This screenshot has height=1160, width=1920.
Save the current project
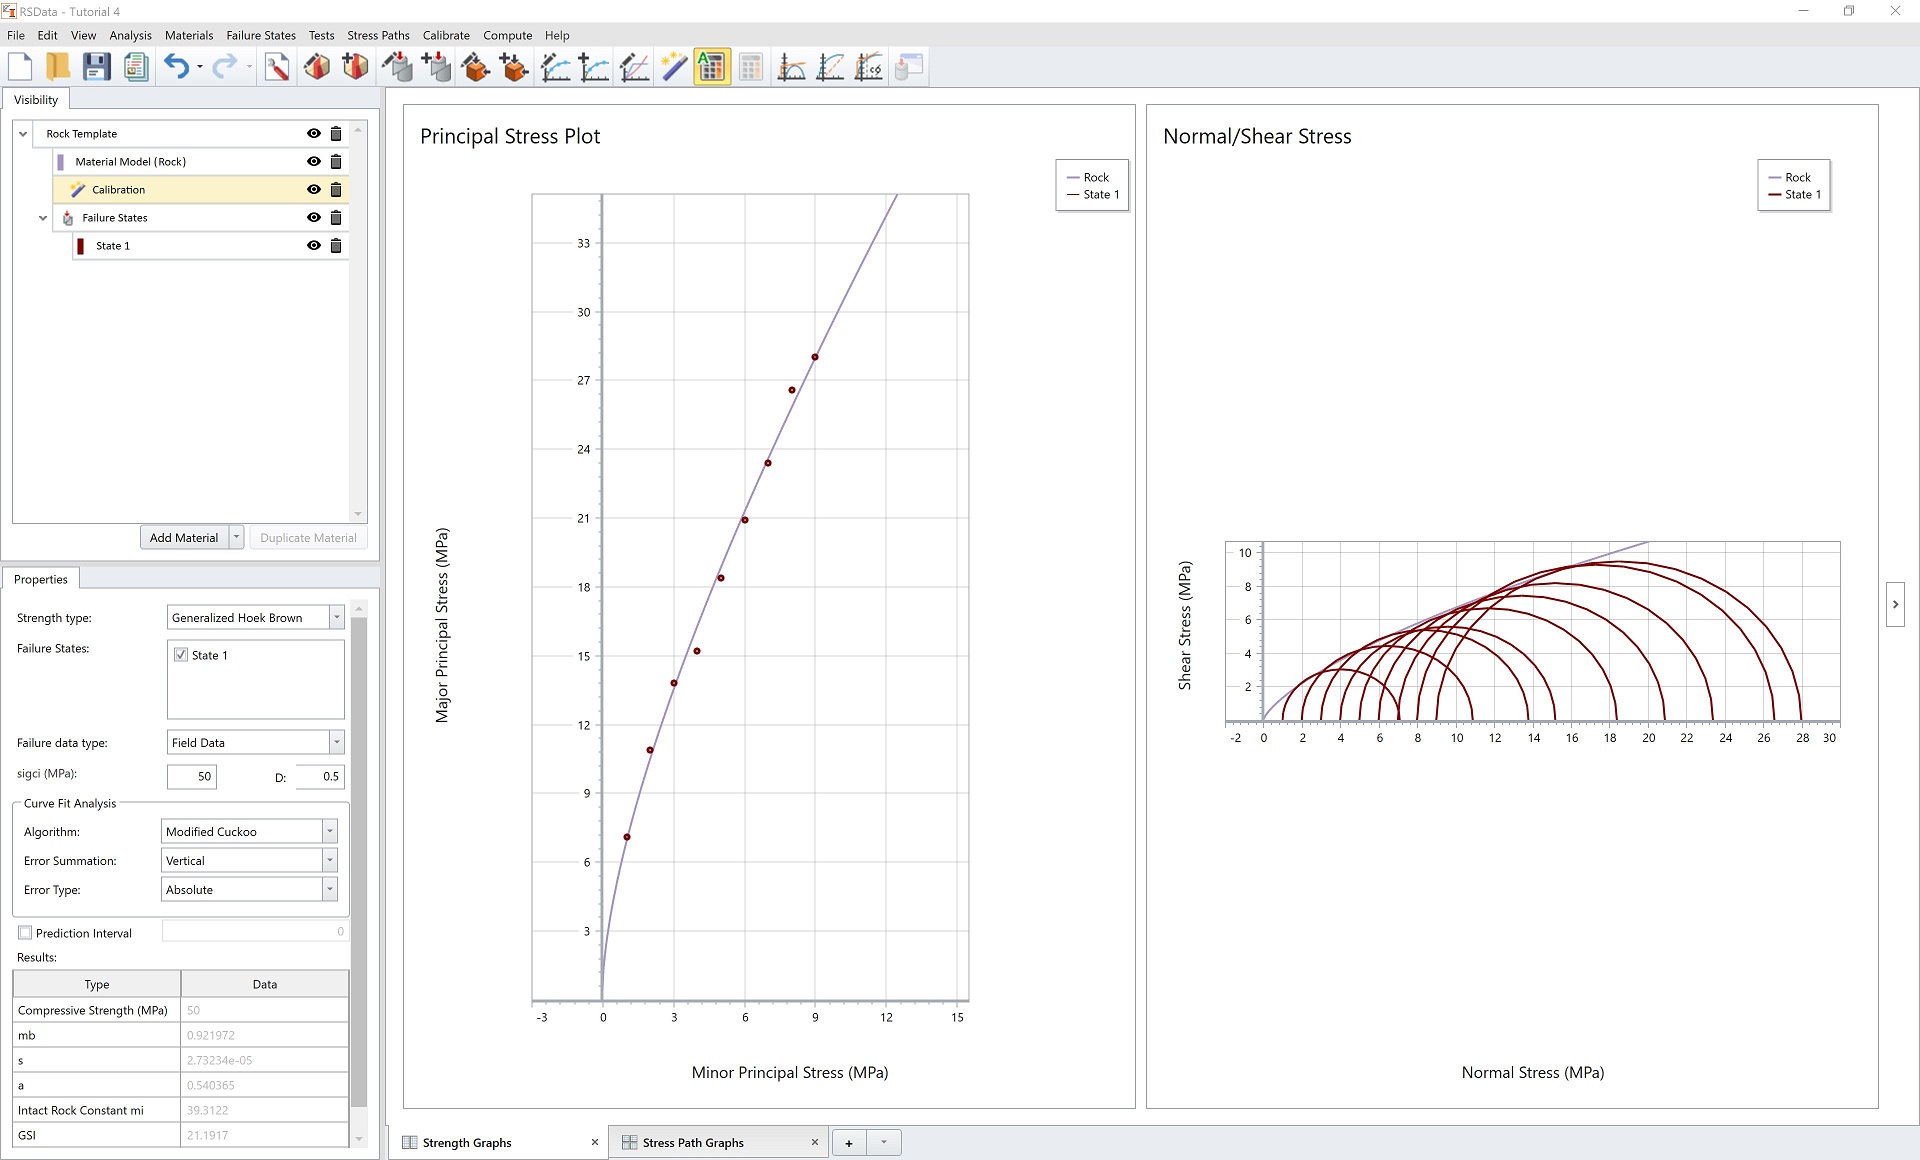(x=96, y=66)
